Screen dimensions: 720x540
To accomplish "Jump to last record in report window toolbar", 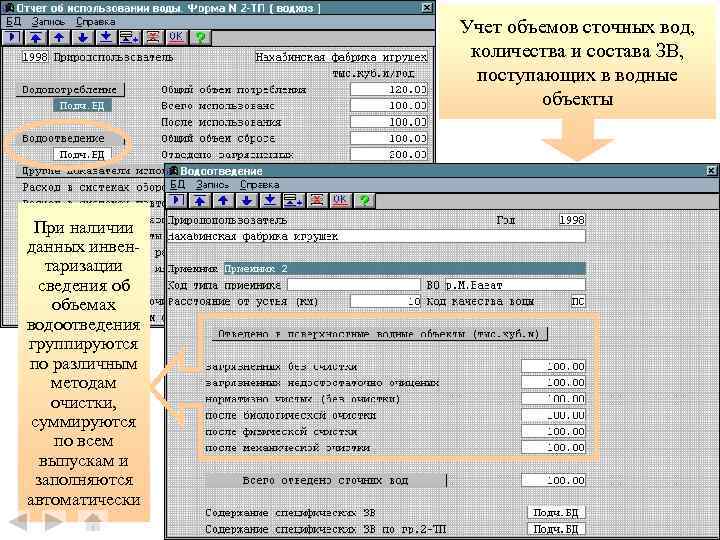I will 106,38.
